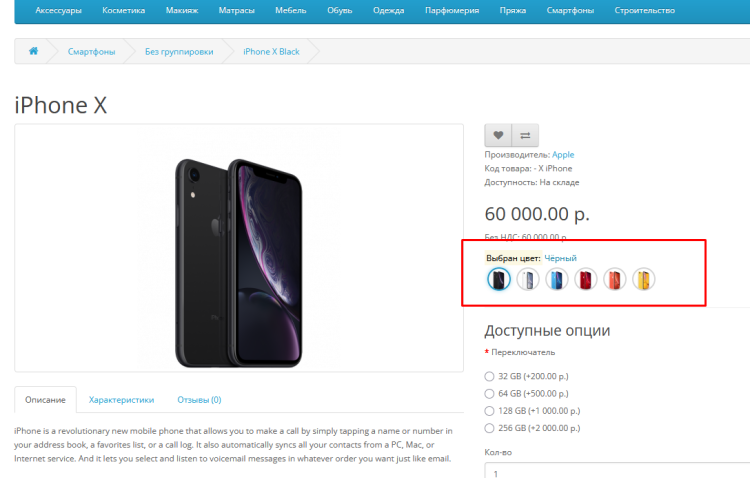Click the Без группировки breadcrumb link

point(179,51)
